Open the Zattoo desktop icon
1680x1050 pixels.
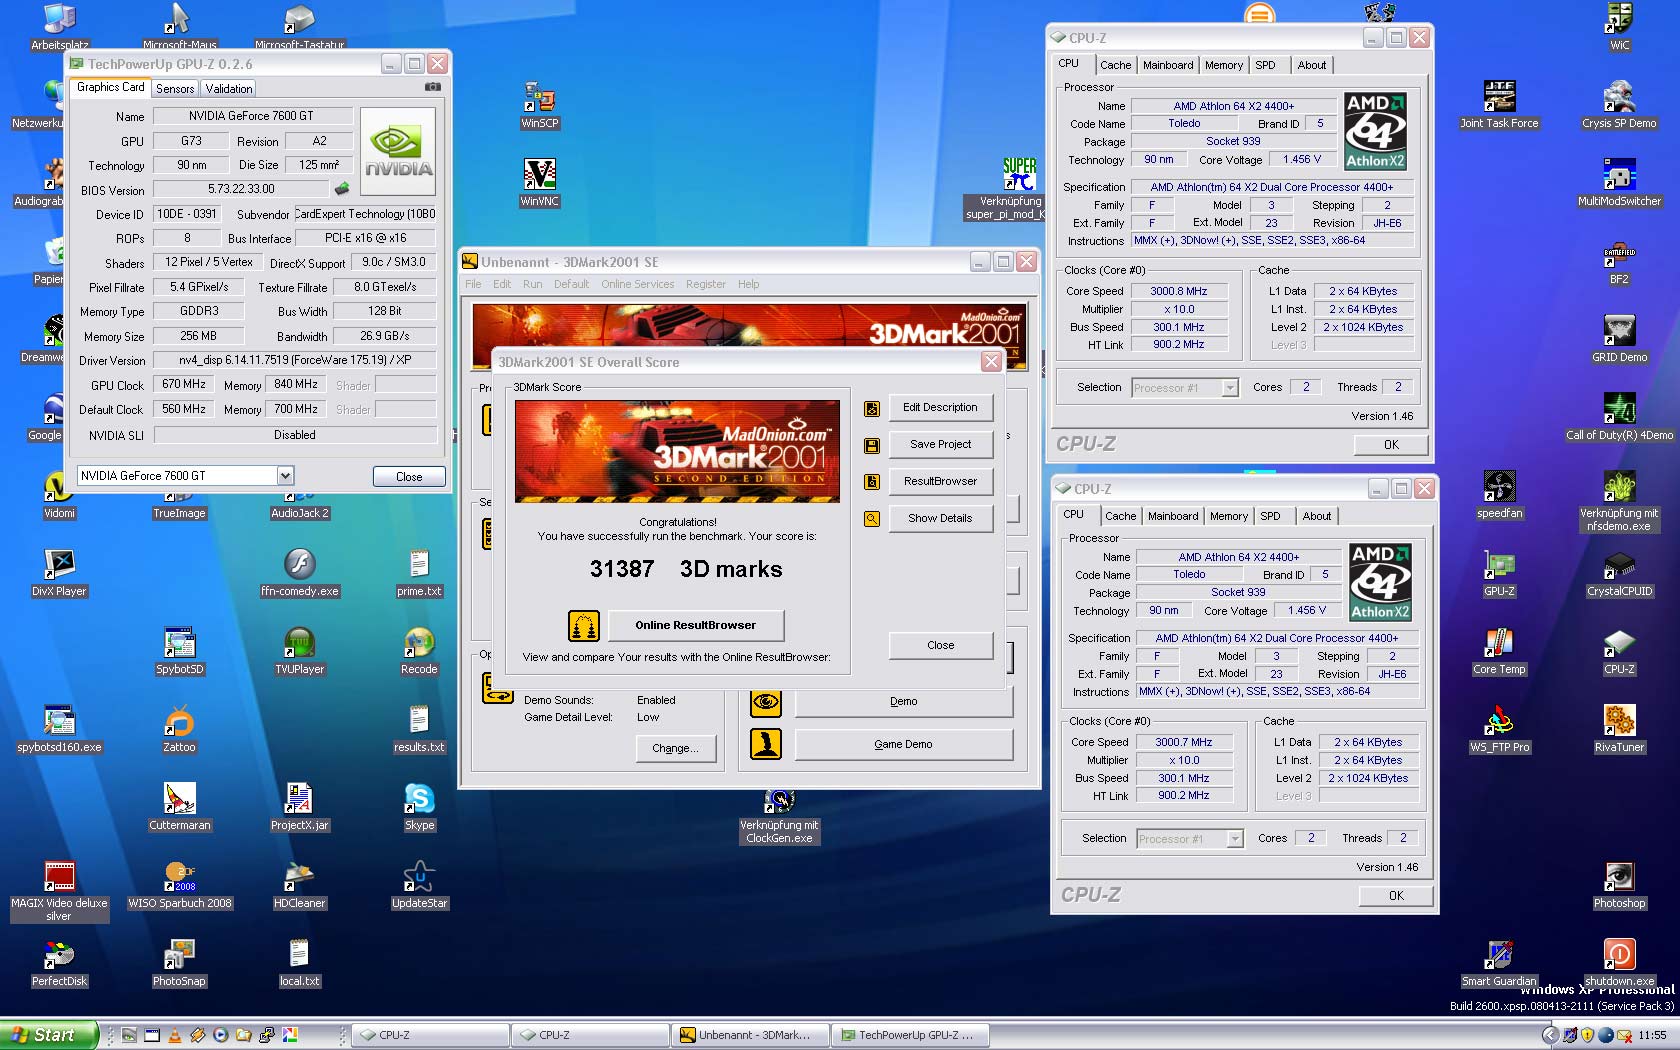179,730
